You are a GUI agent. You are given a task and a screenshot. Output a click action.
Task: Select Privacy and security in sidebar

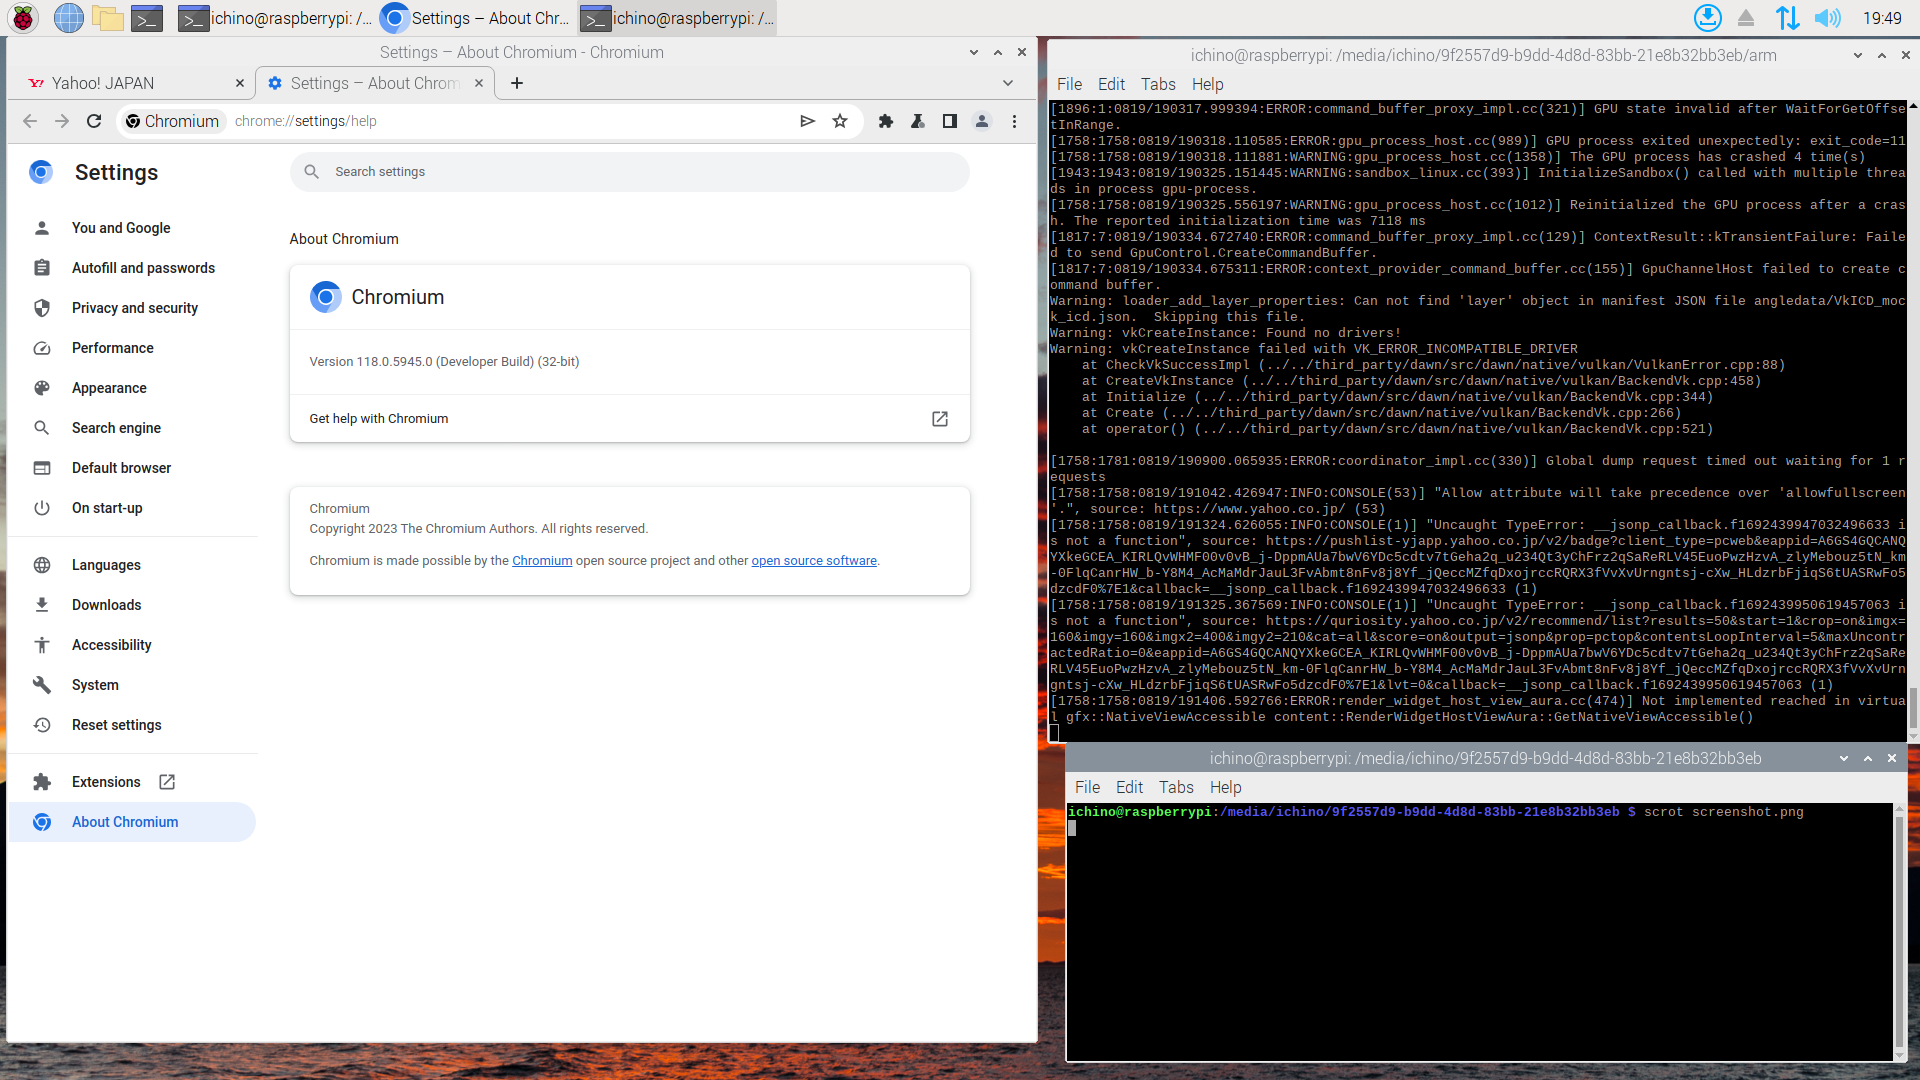coord(134,308)
